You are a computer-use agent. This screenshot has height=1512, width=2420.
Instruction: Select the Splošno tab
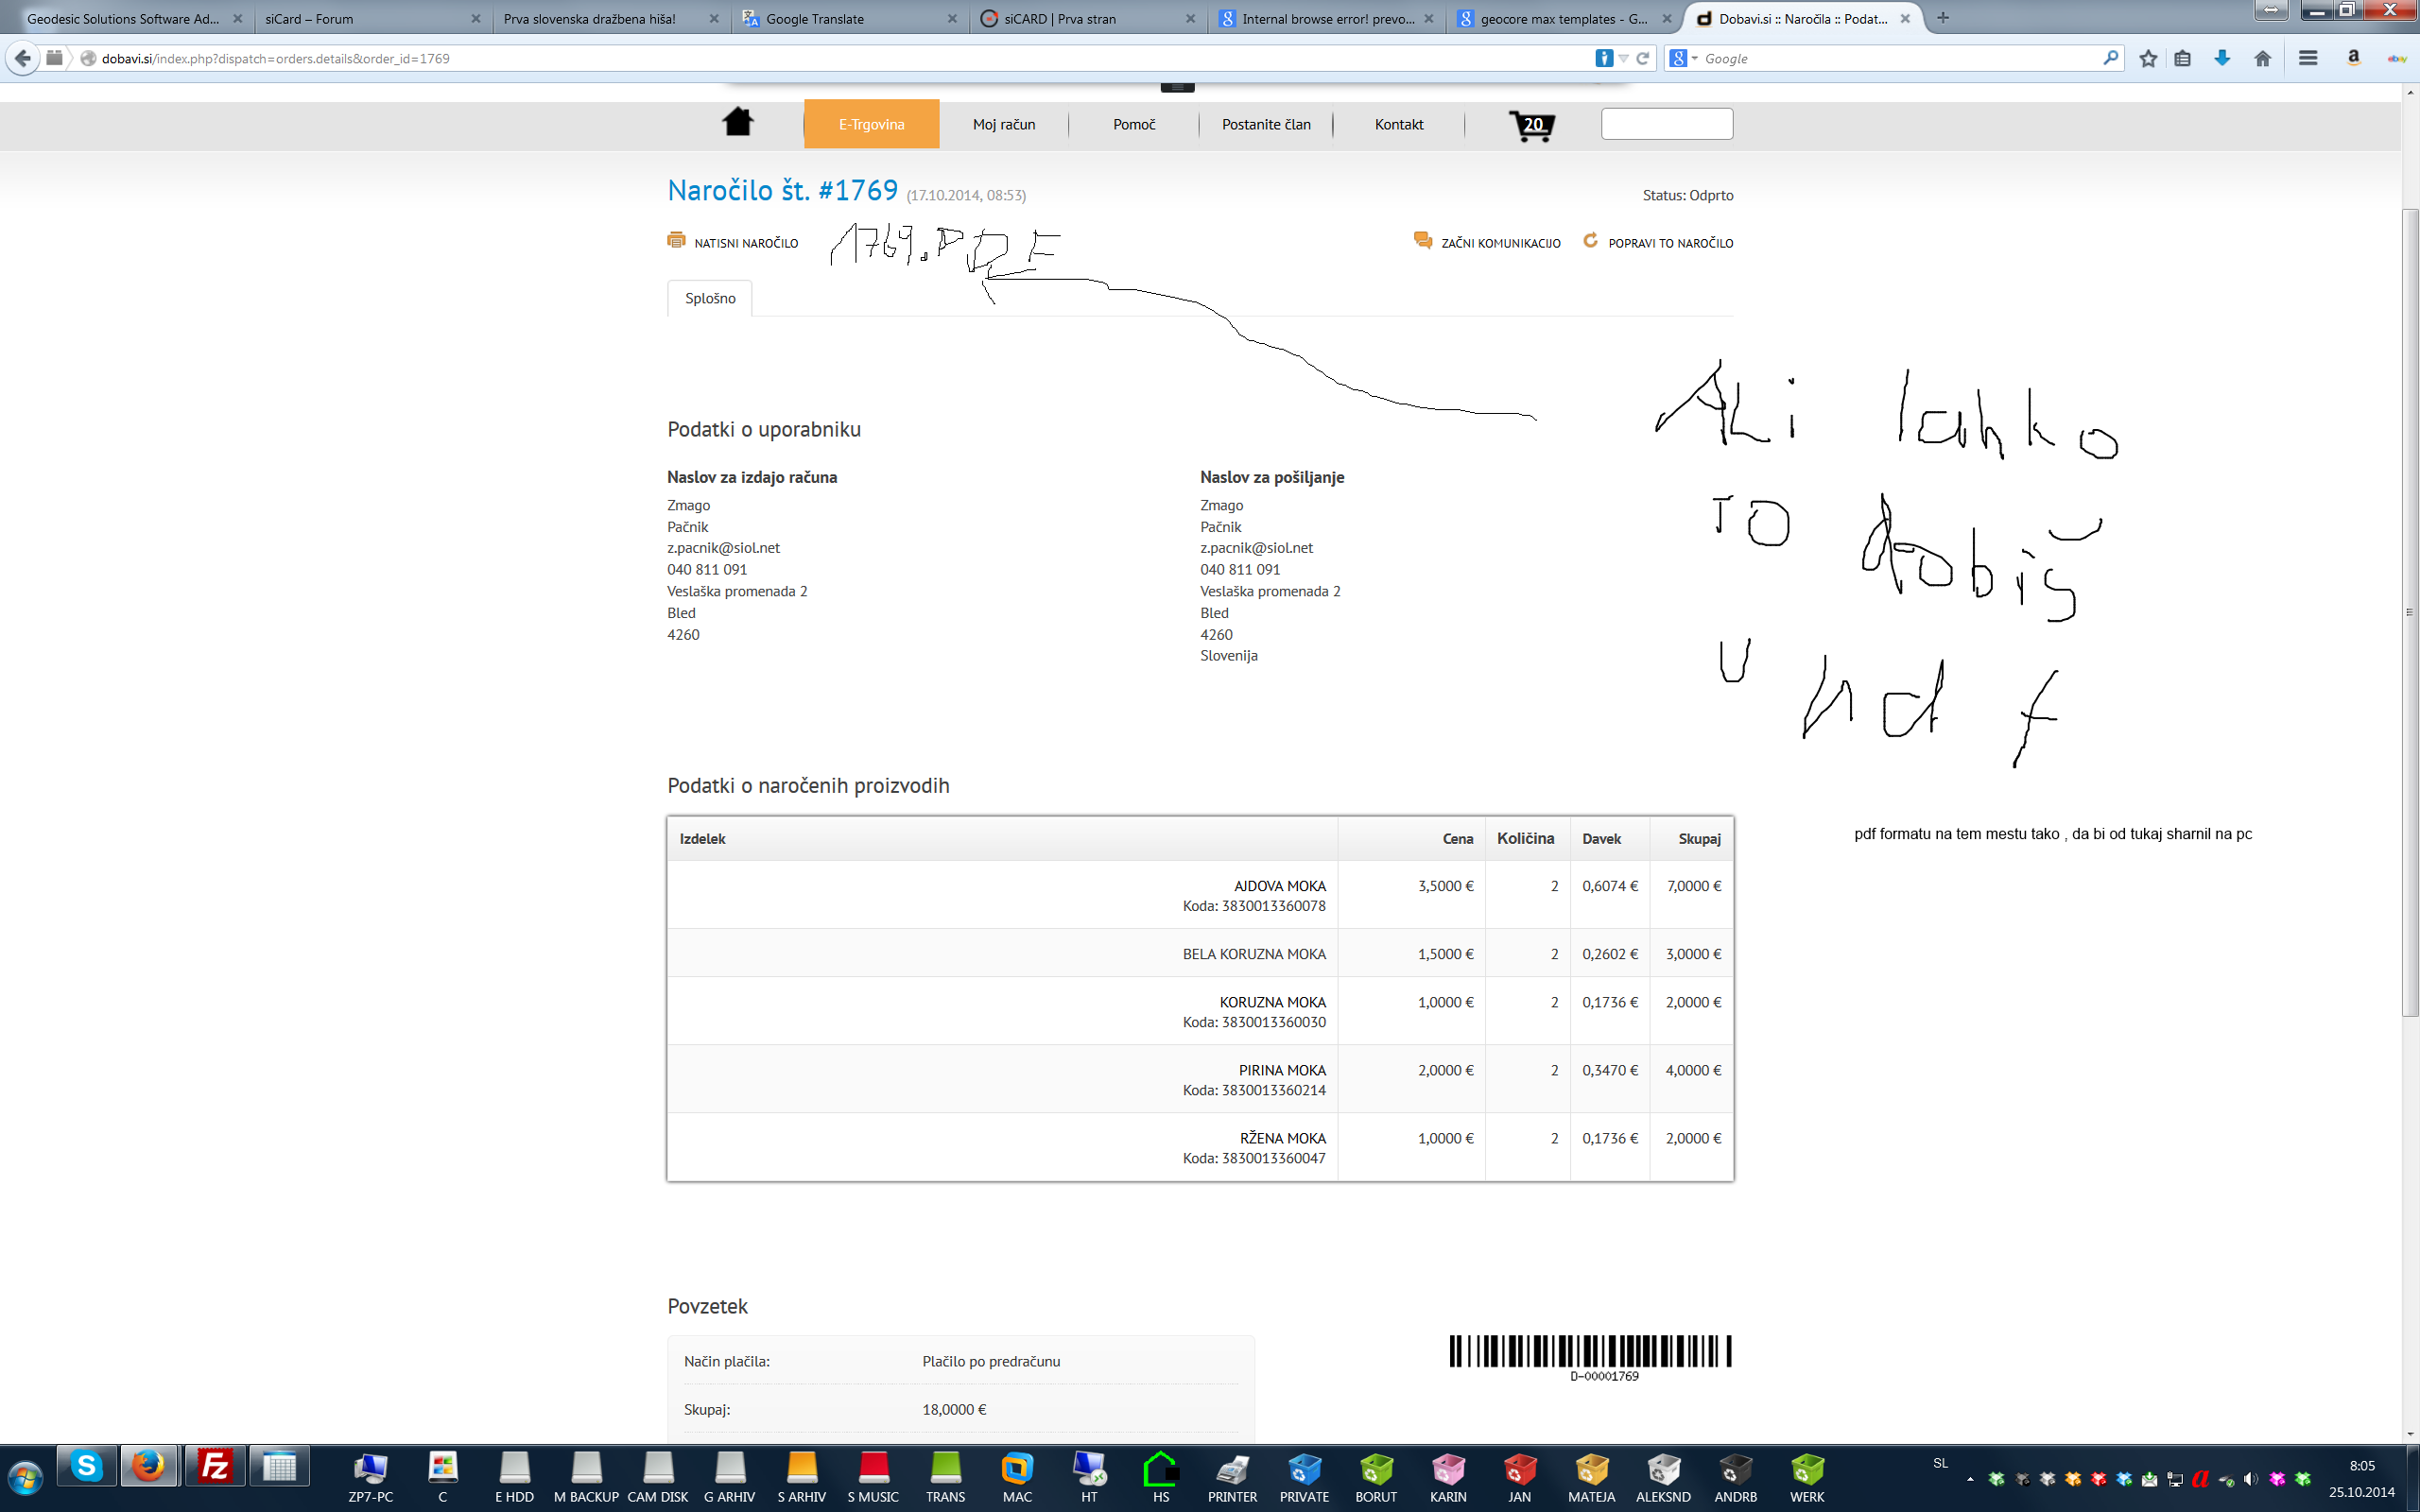pos(710,298)
